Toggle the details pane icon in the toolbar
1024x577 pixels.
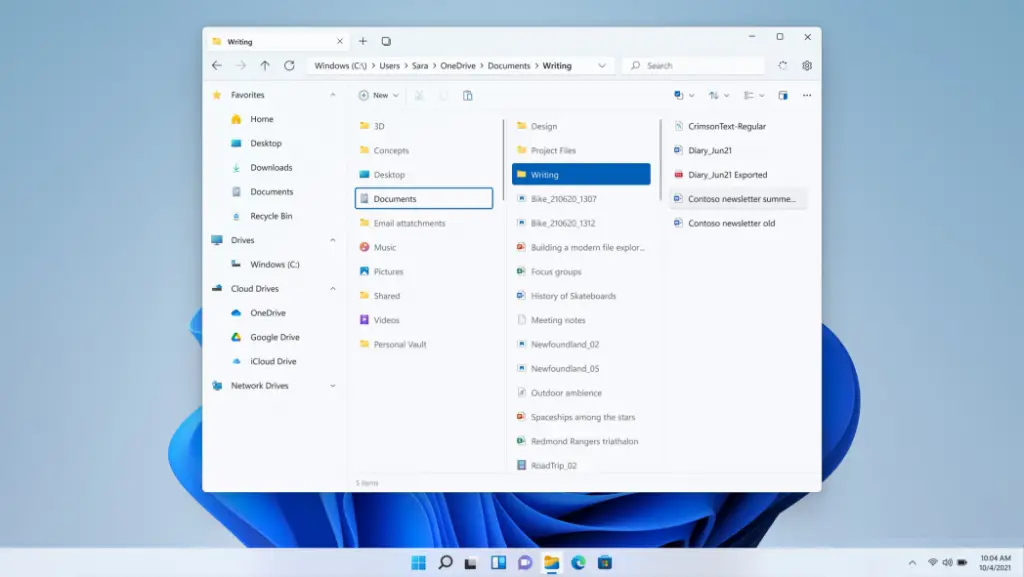pos(783,96)
